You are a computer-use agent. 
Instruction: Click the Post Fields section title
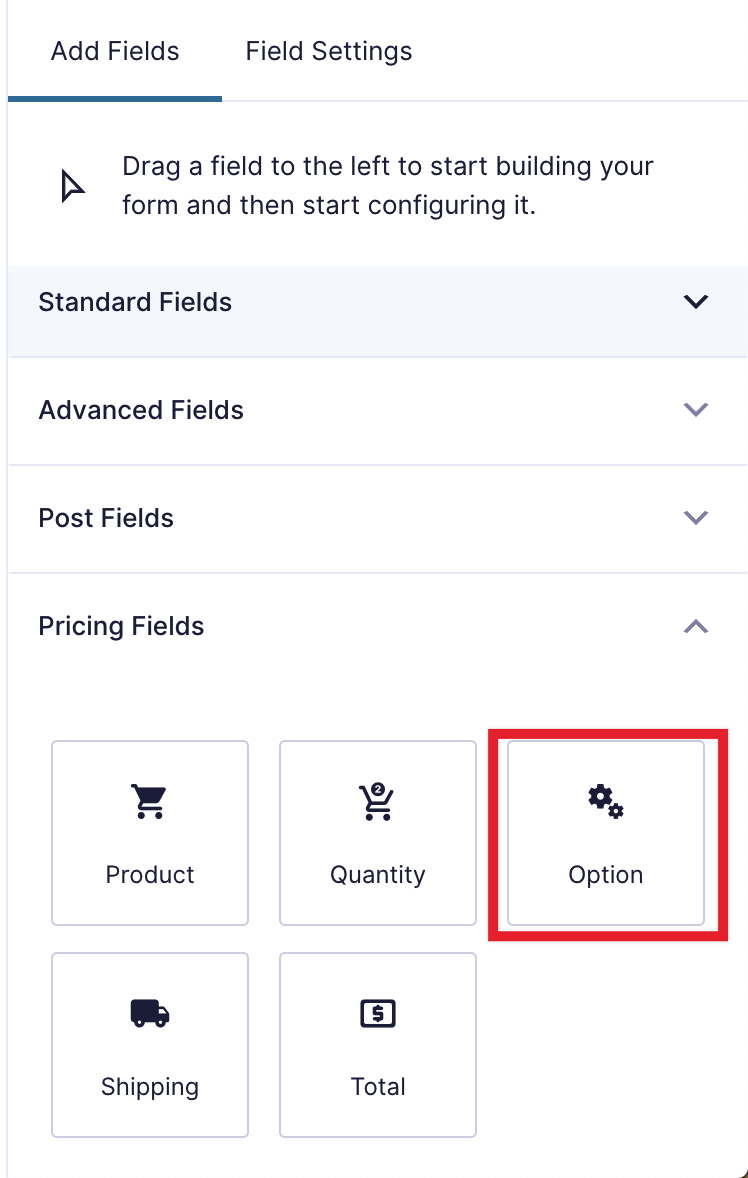[x=106, y=518]
